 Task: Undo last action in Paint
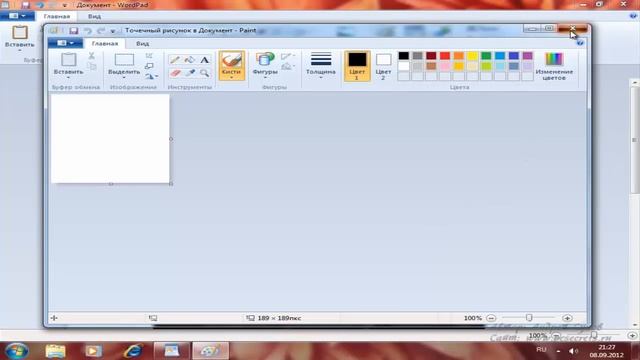(x=88, y=31)
